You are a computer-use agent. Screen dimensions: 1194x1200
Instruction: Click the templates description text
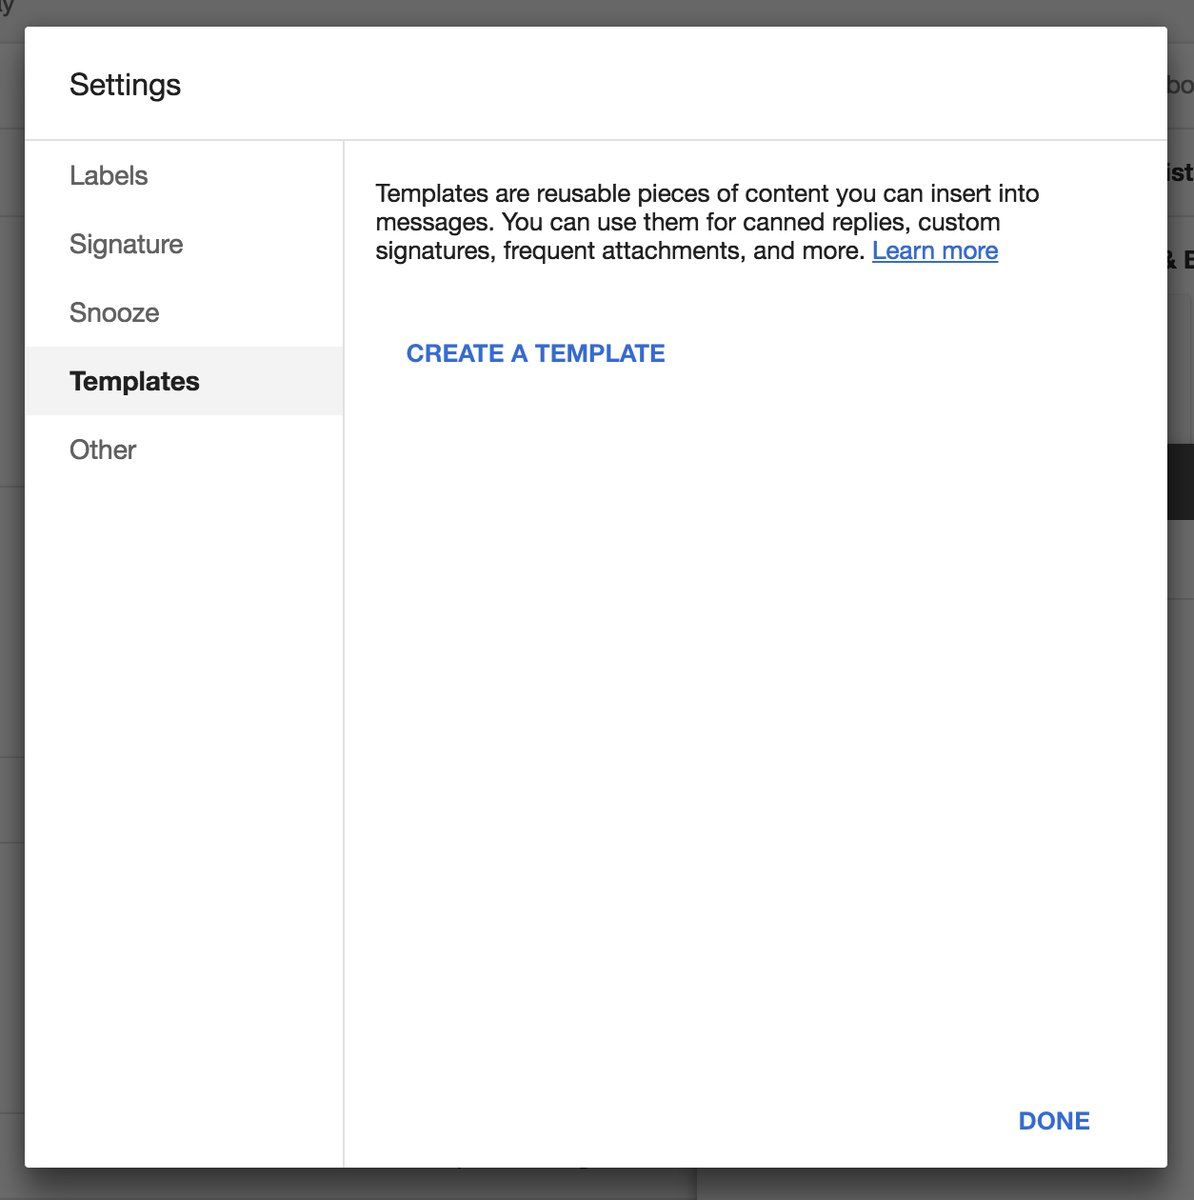click(x=707, y=222)
